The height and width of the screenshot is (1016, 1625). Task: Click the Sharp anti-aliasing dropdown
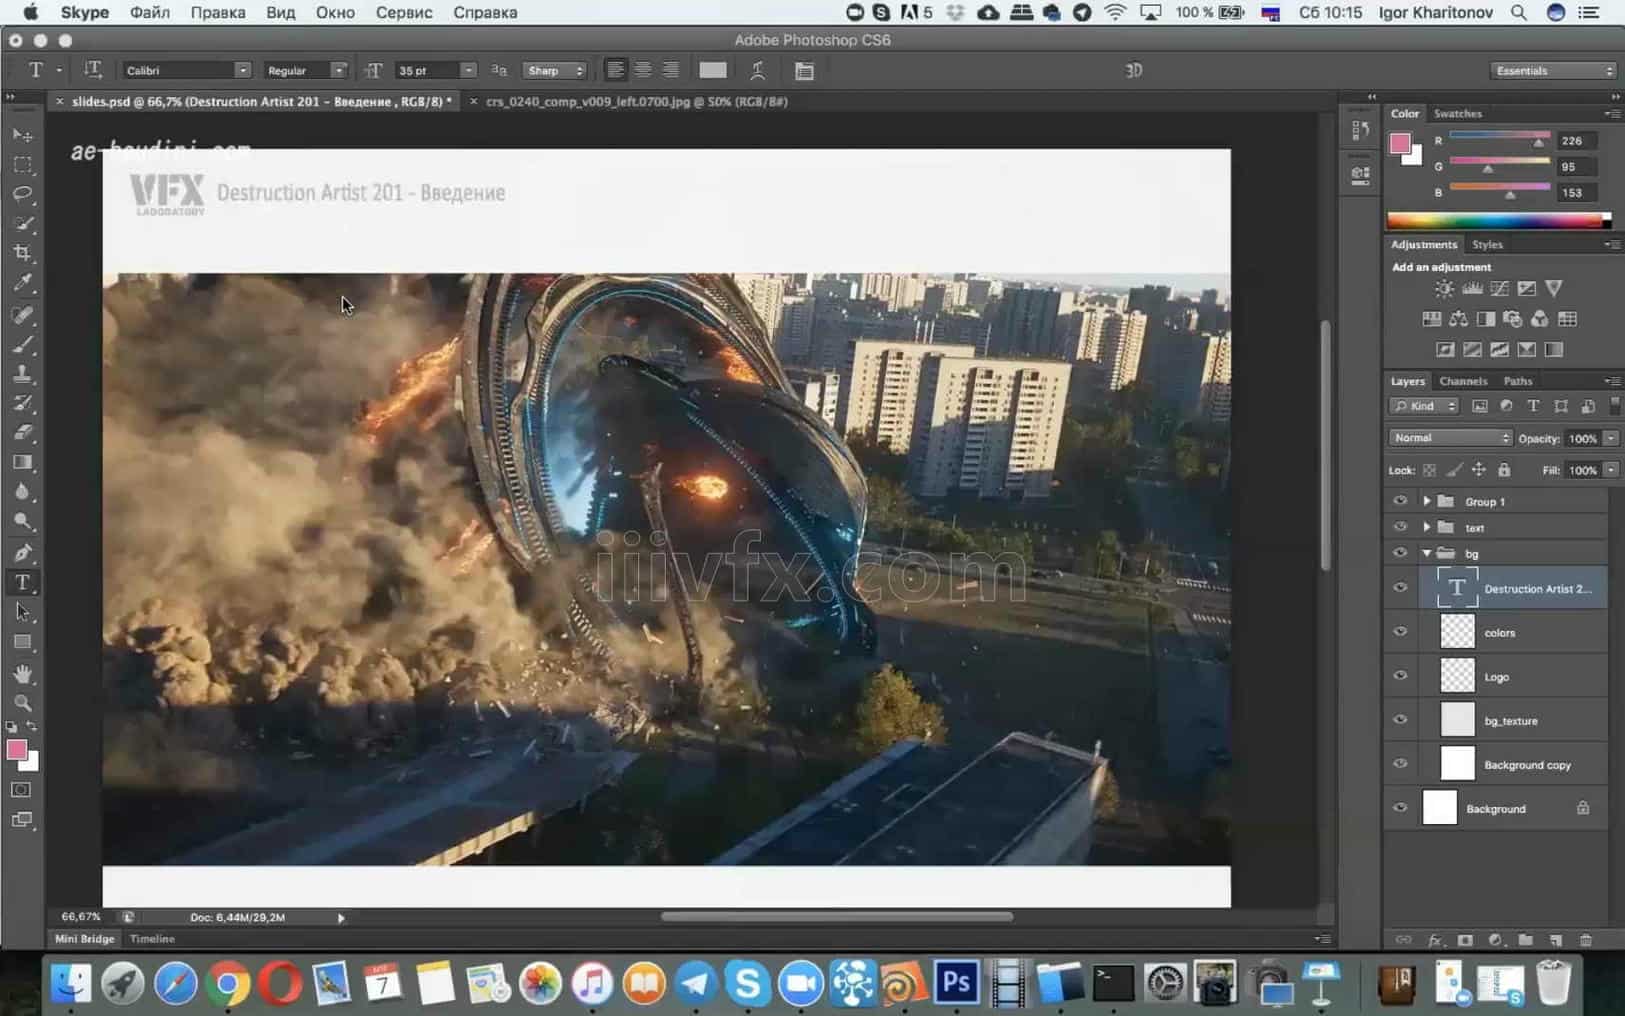pyautogui.click(x=554, y=70)
